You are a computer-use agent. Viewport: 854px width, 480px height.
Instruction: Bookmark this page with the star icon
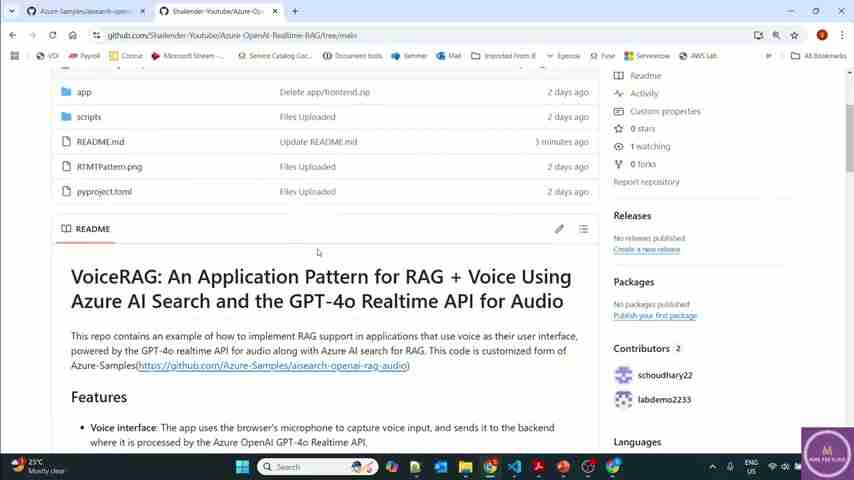point(794,35)
